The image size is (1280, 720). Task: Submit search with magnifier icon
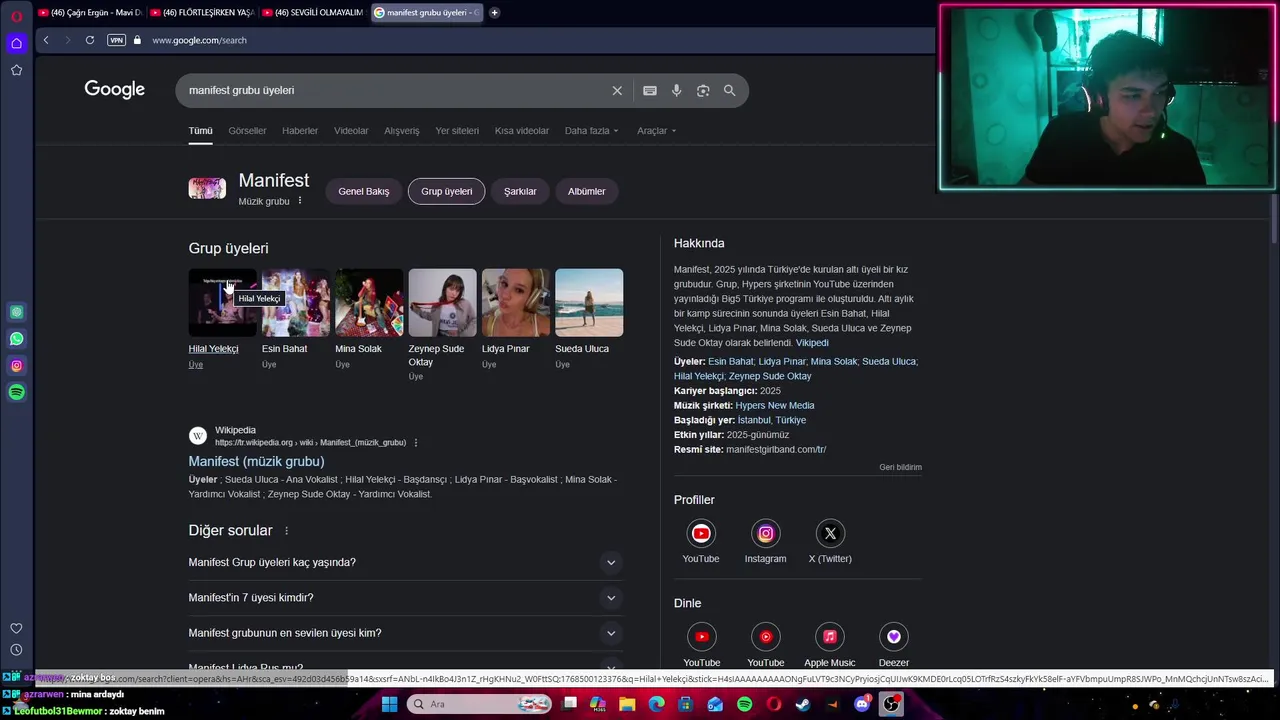730,90
